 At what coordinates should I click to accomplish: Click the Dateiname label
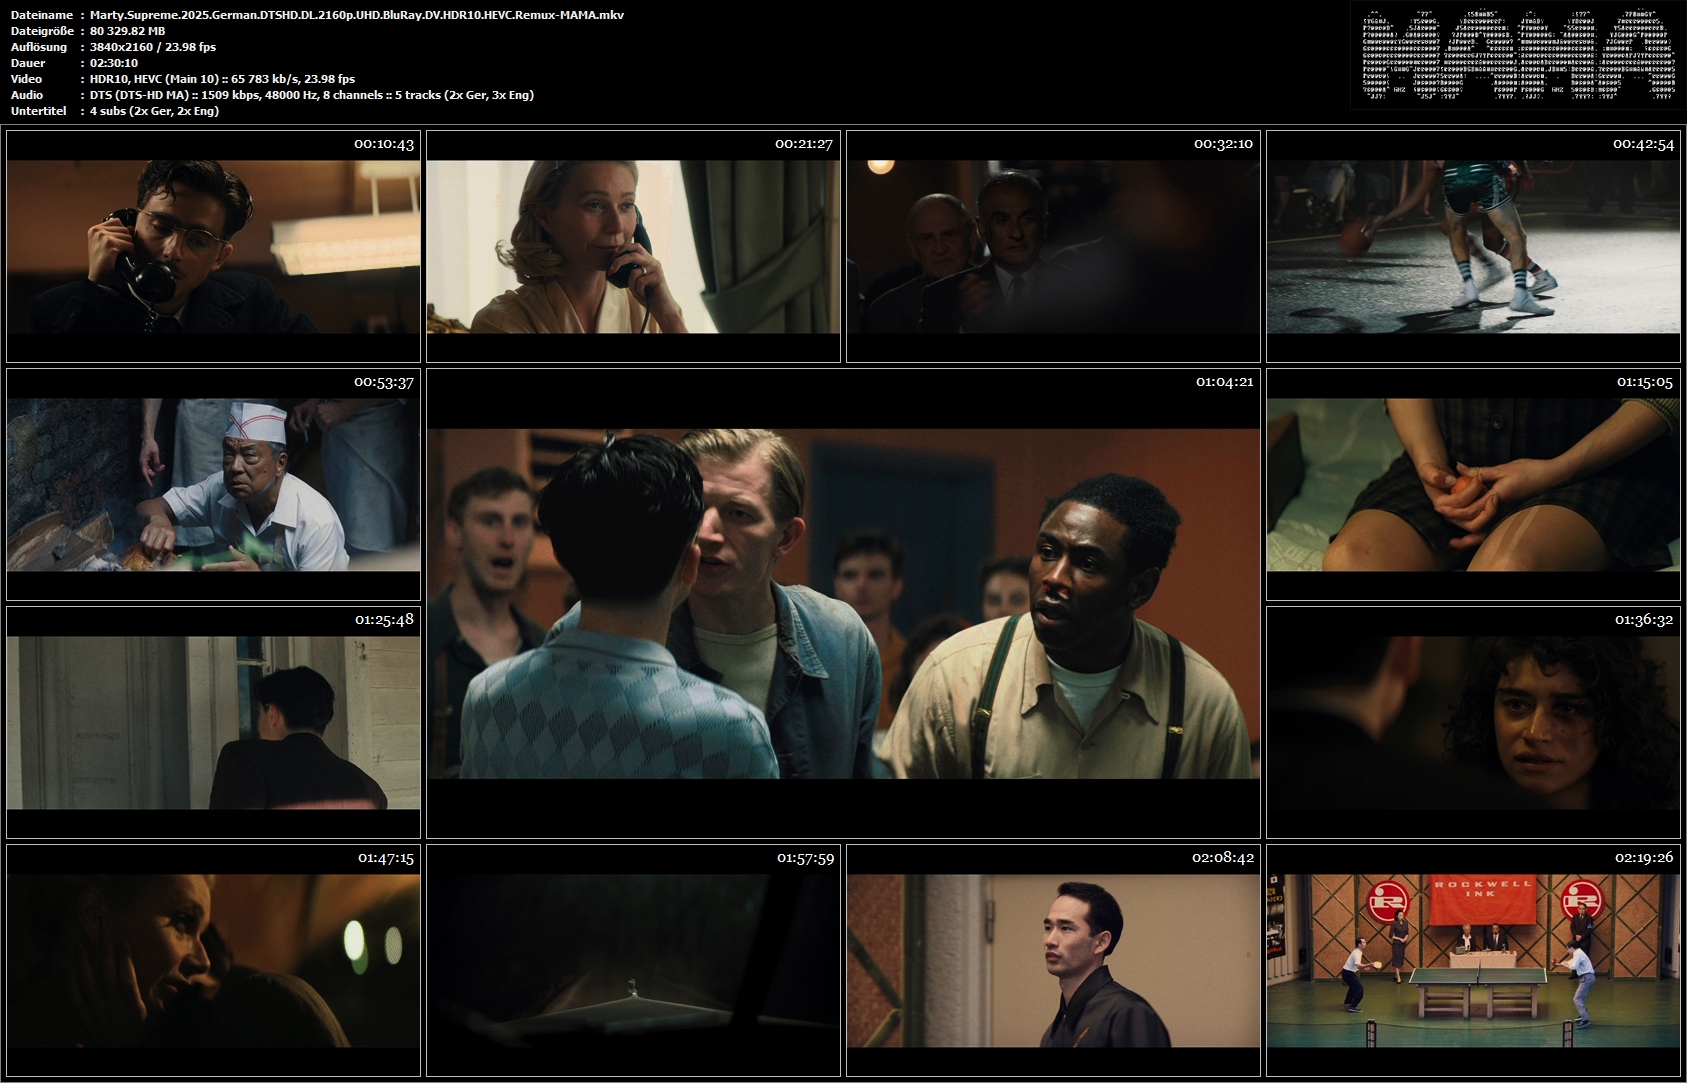point(42,15)
